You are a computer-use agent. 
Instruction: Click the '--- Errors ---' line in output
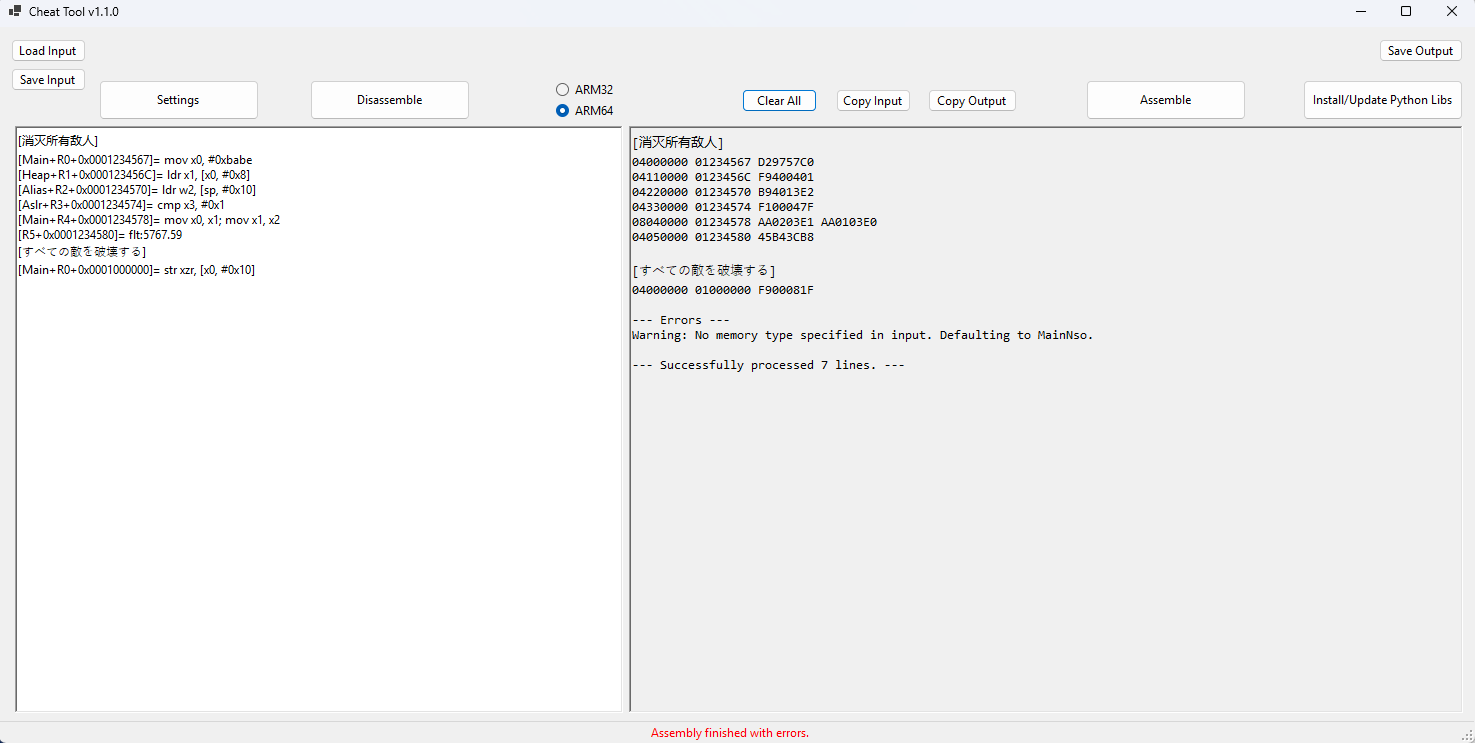coord(681,320)
